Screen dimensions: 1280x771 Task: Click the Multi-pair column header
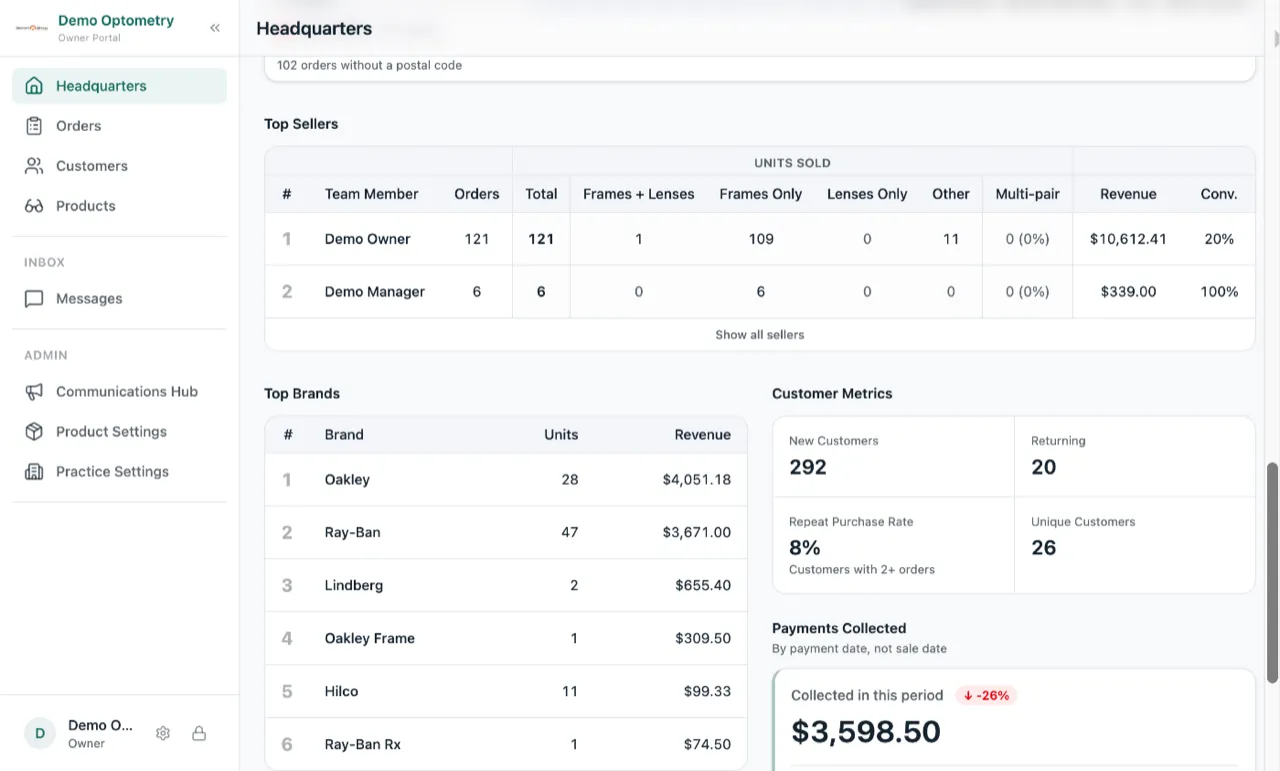tap(1028, 194)
